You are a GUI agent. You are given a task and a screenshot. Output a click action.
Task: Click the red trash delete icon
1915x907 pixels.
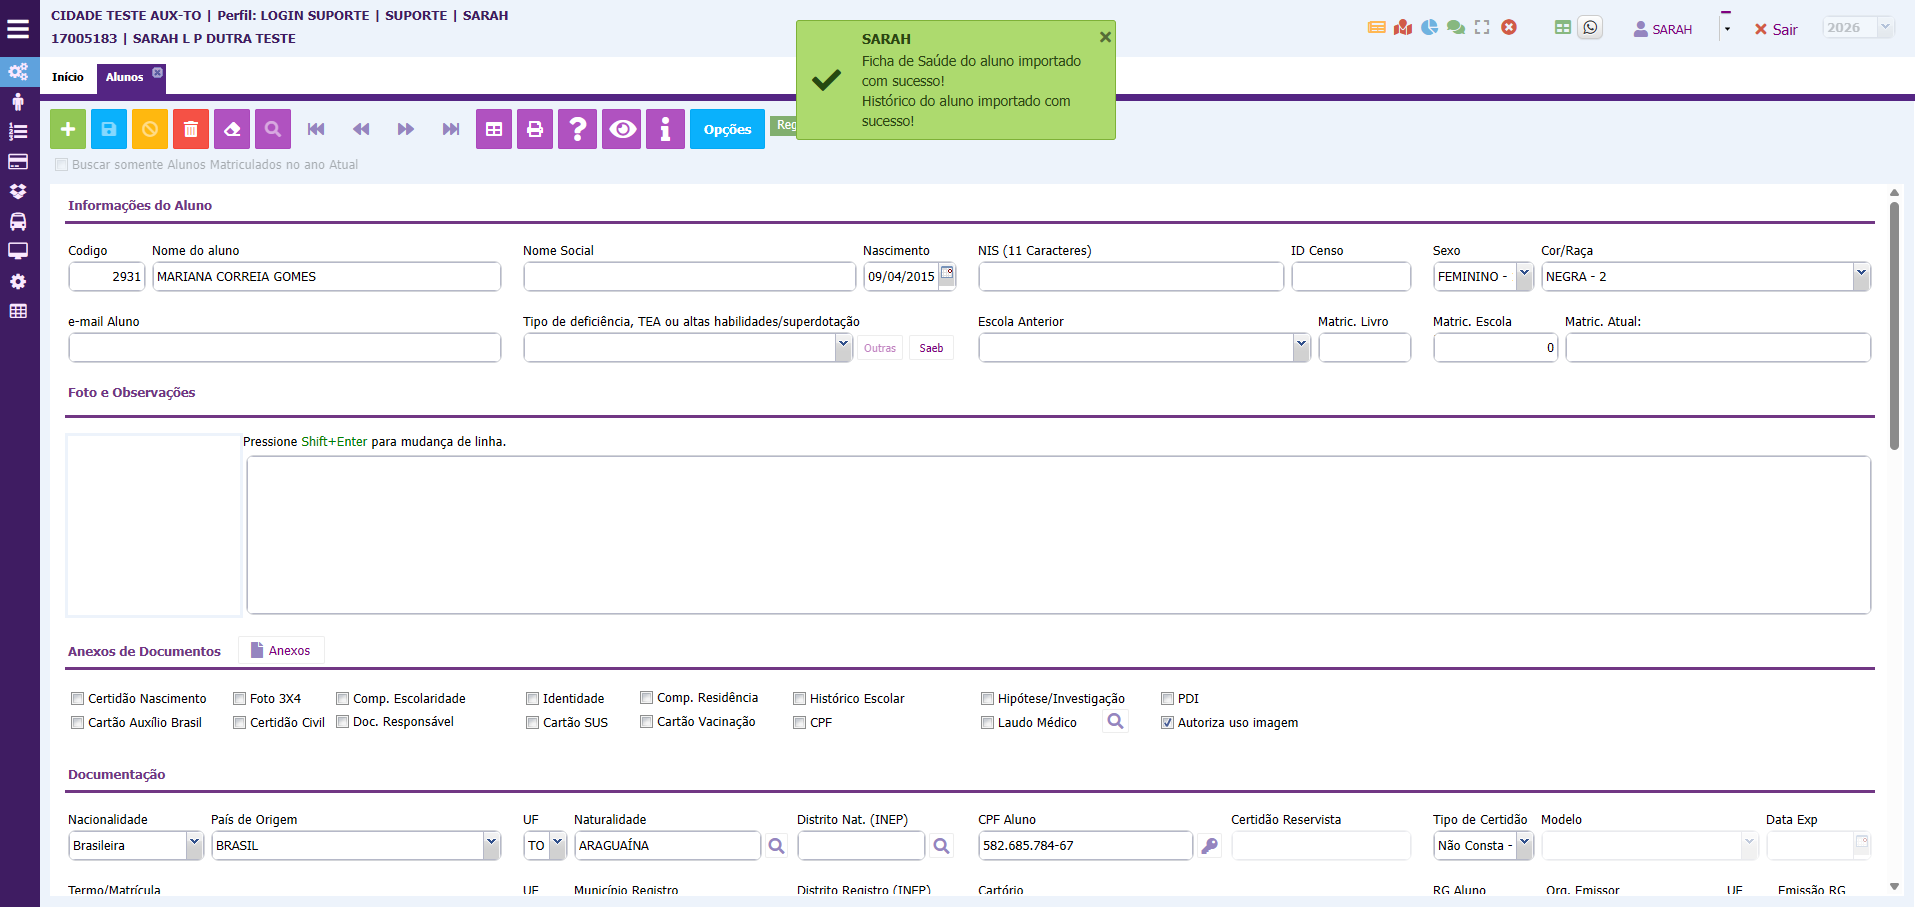(191, 129)
